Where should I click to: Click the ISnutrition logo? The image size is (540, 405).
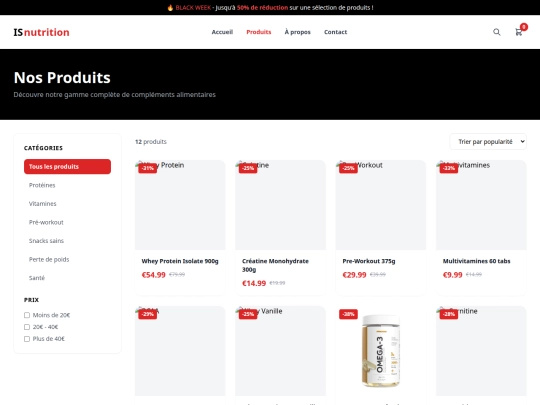coord(41,32)
